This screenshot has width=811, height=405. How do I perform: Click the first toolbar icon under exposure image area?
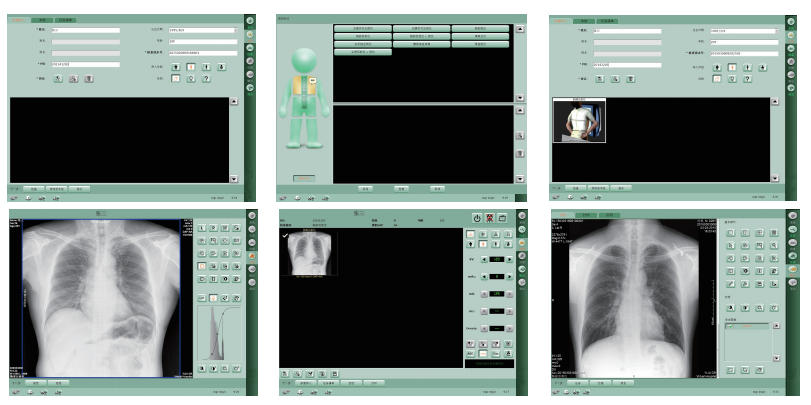[x=285, y=373]
